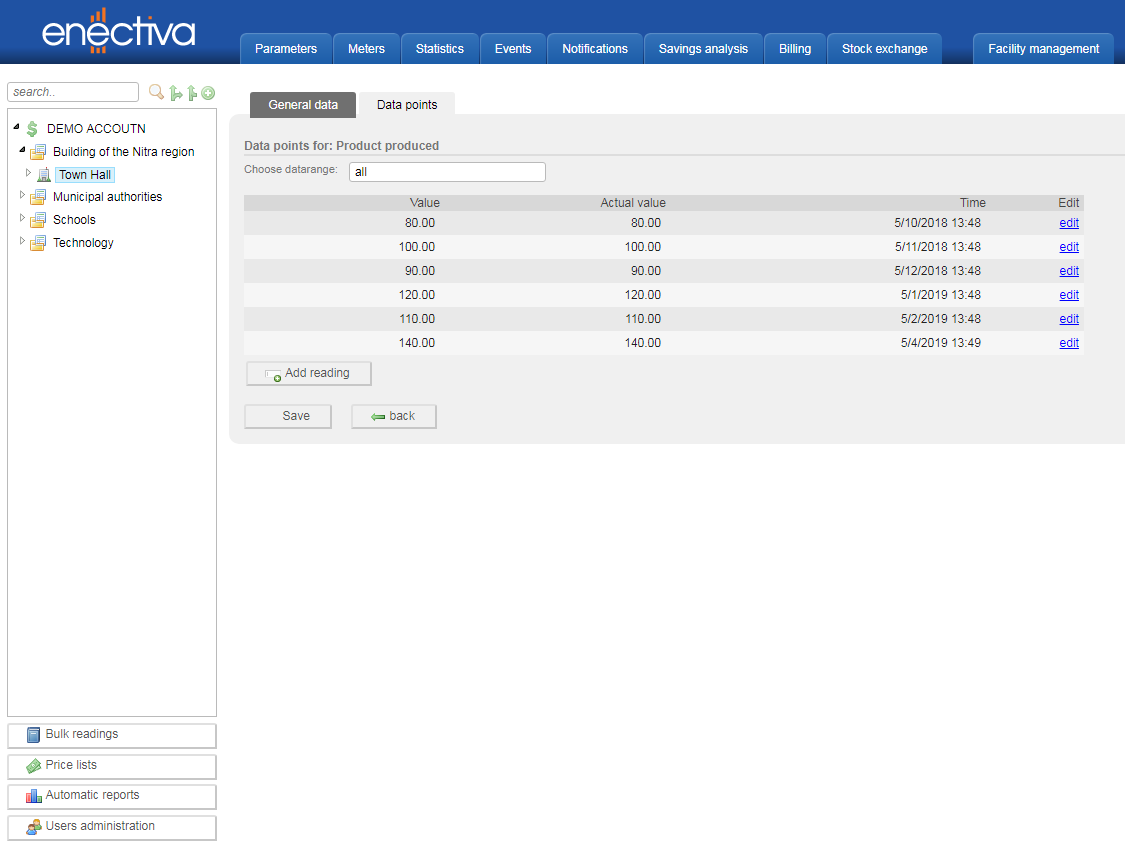This screenshot has width=1125, height=861.
Task: Click the magnifying glass search icon
Action: coord(156,92)
